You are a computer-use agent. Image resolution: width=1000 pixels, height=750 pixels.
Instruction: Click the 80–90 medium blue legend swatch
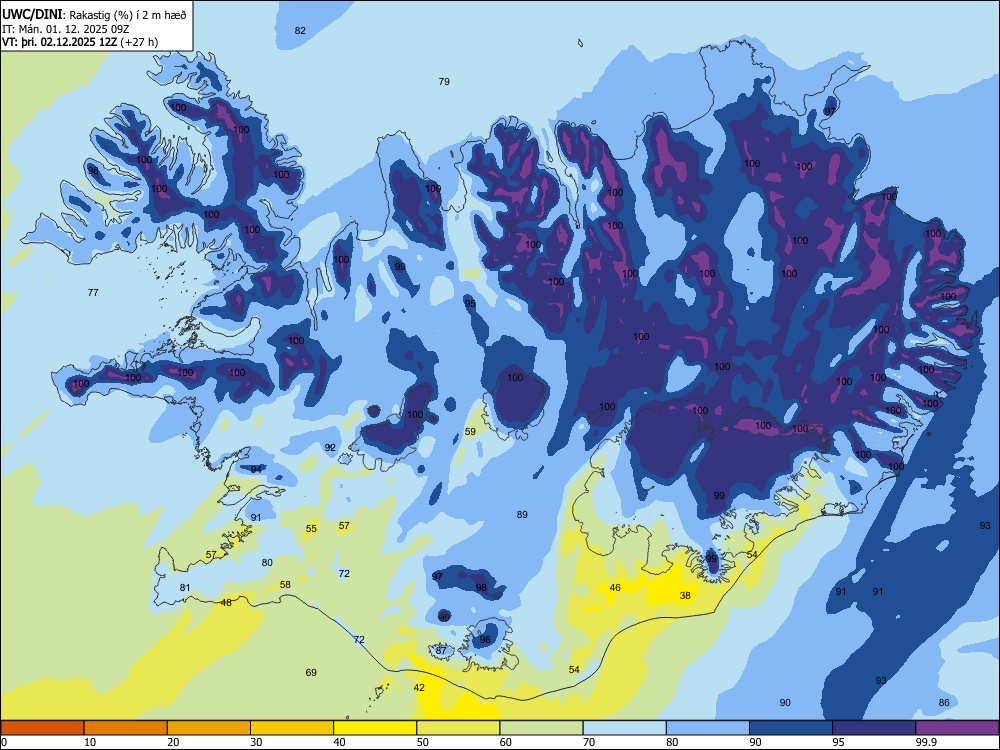[708, 728]
